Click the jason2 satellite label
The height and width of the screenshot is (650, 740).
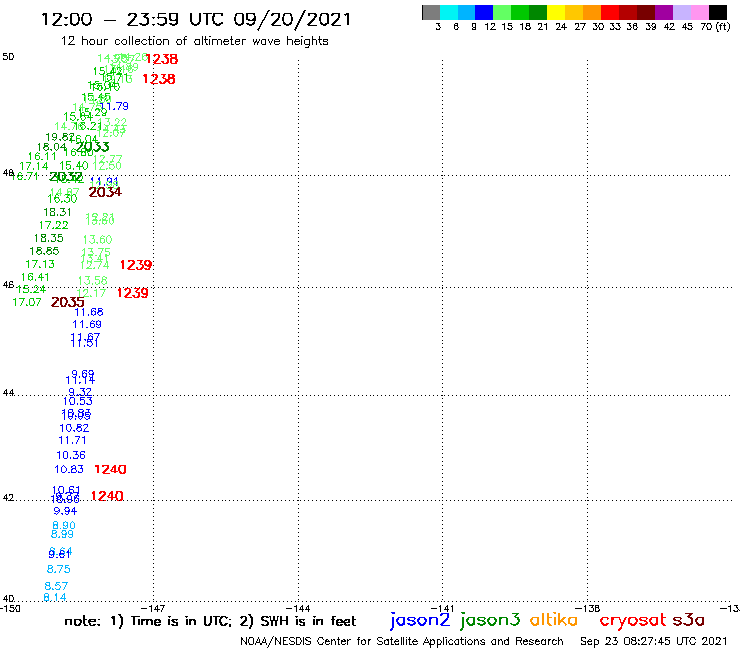click(420, 620)
